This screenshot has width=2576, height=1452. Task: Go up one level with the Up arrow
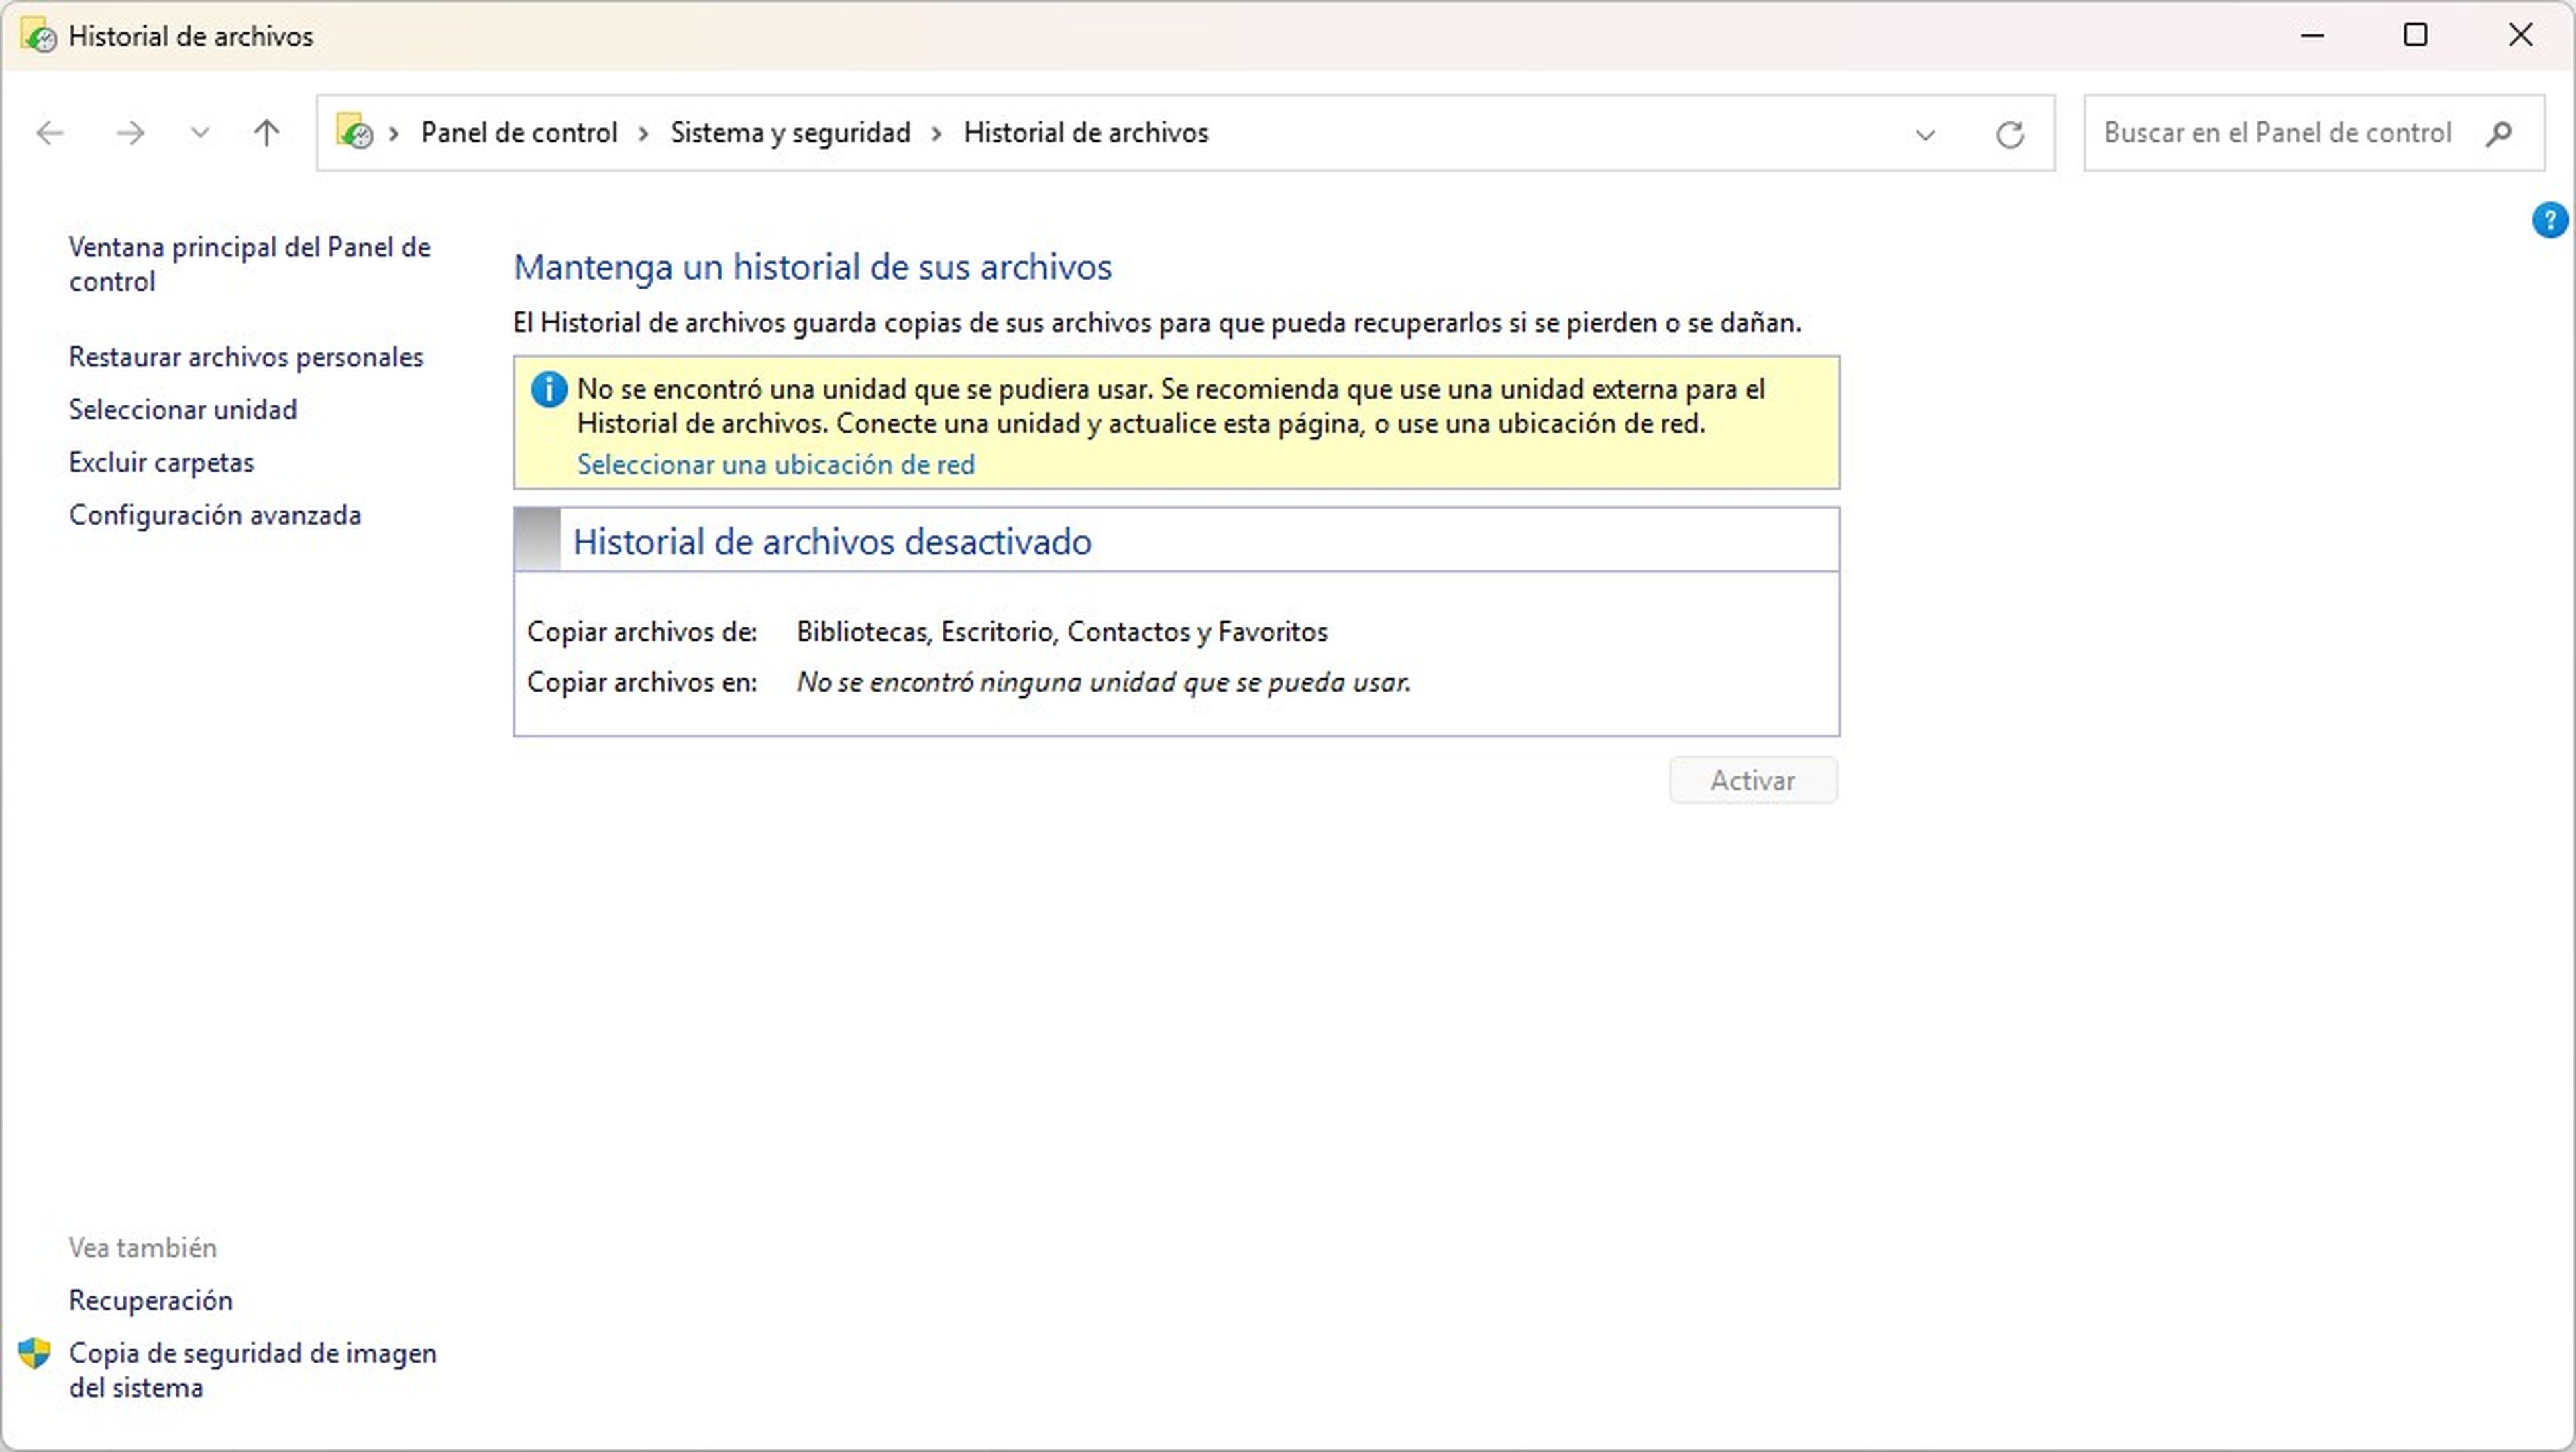point(266,133)
